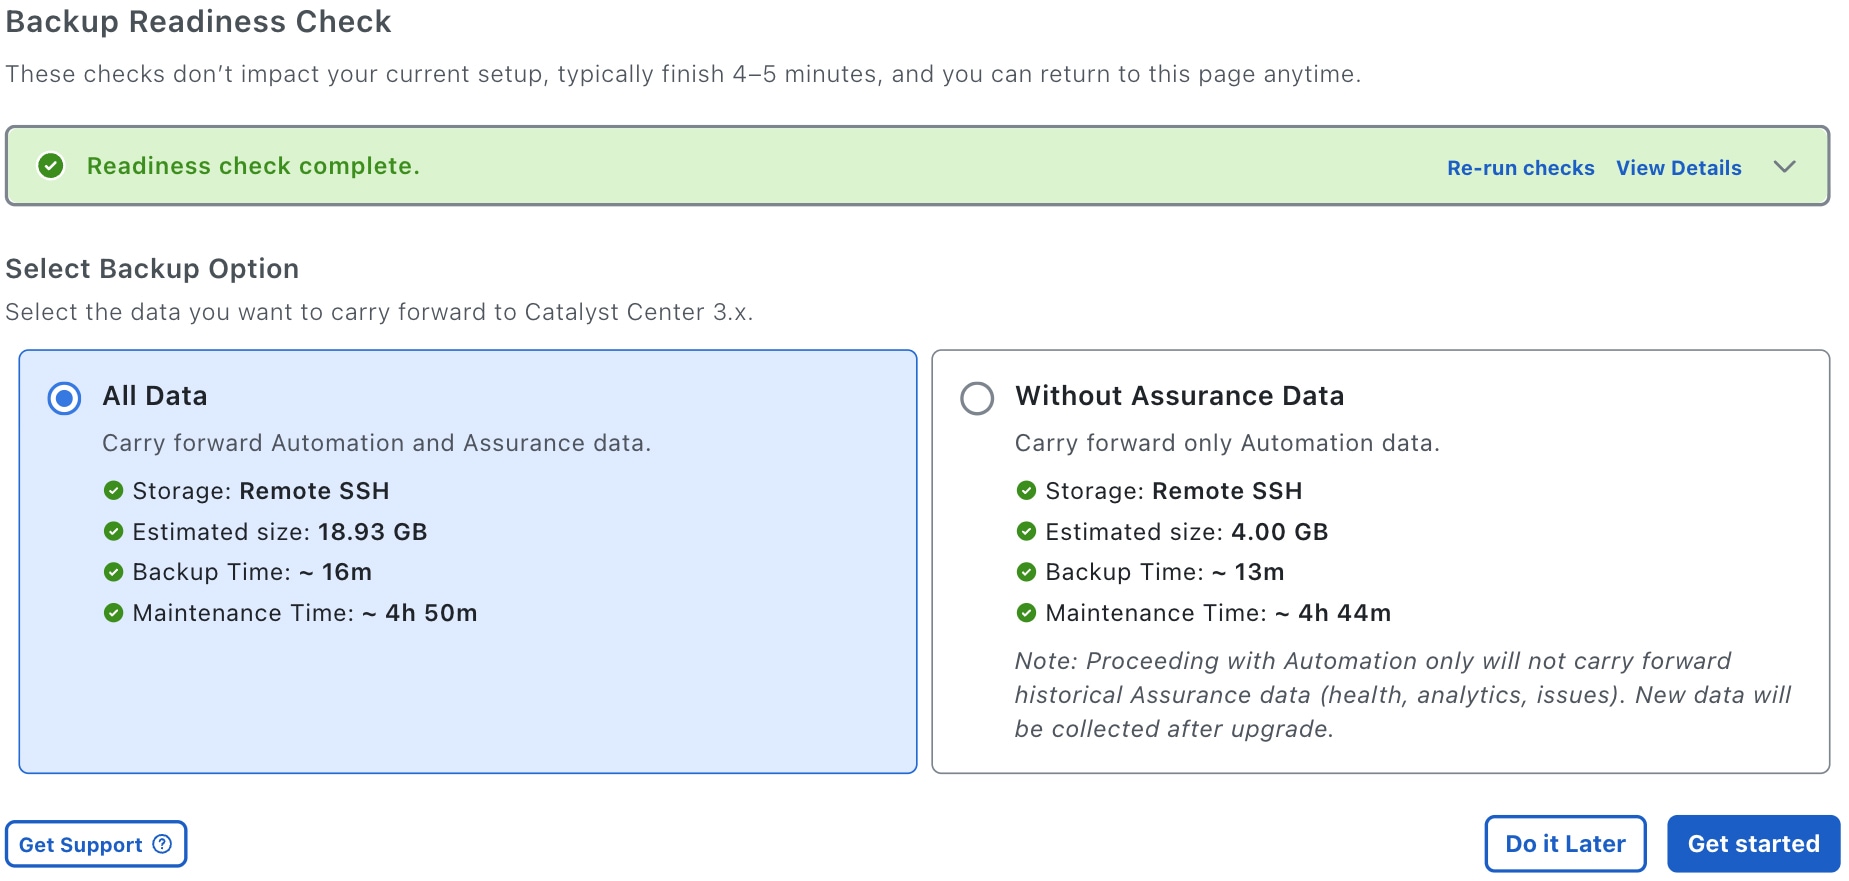The image size is (1849, 881).
Task: Click the 16m Backup Time checkmark icon
Action: [x=113, y=572]
